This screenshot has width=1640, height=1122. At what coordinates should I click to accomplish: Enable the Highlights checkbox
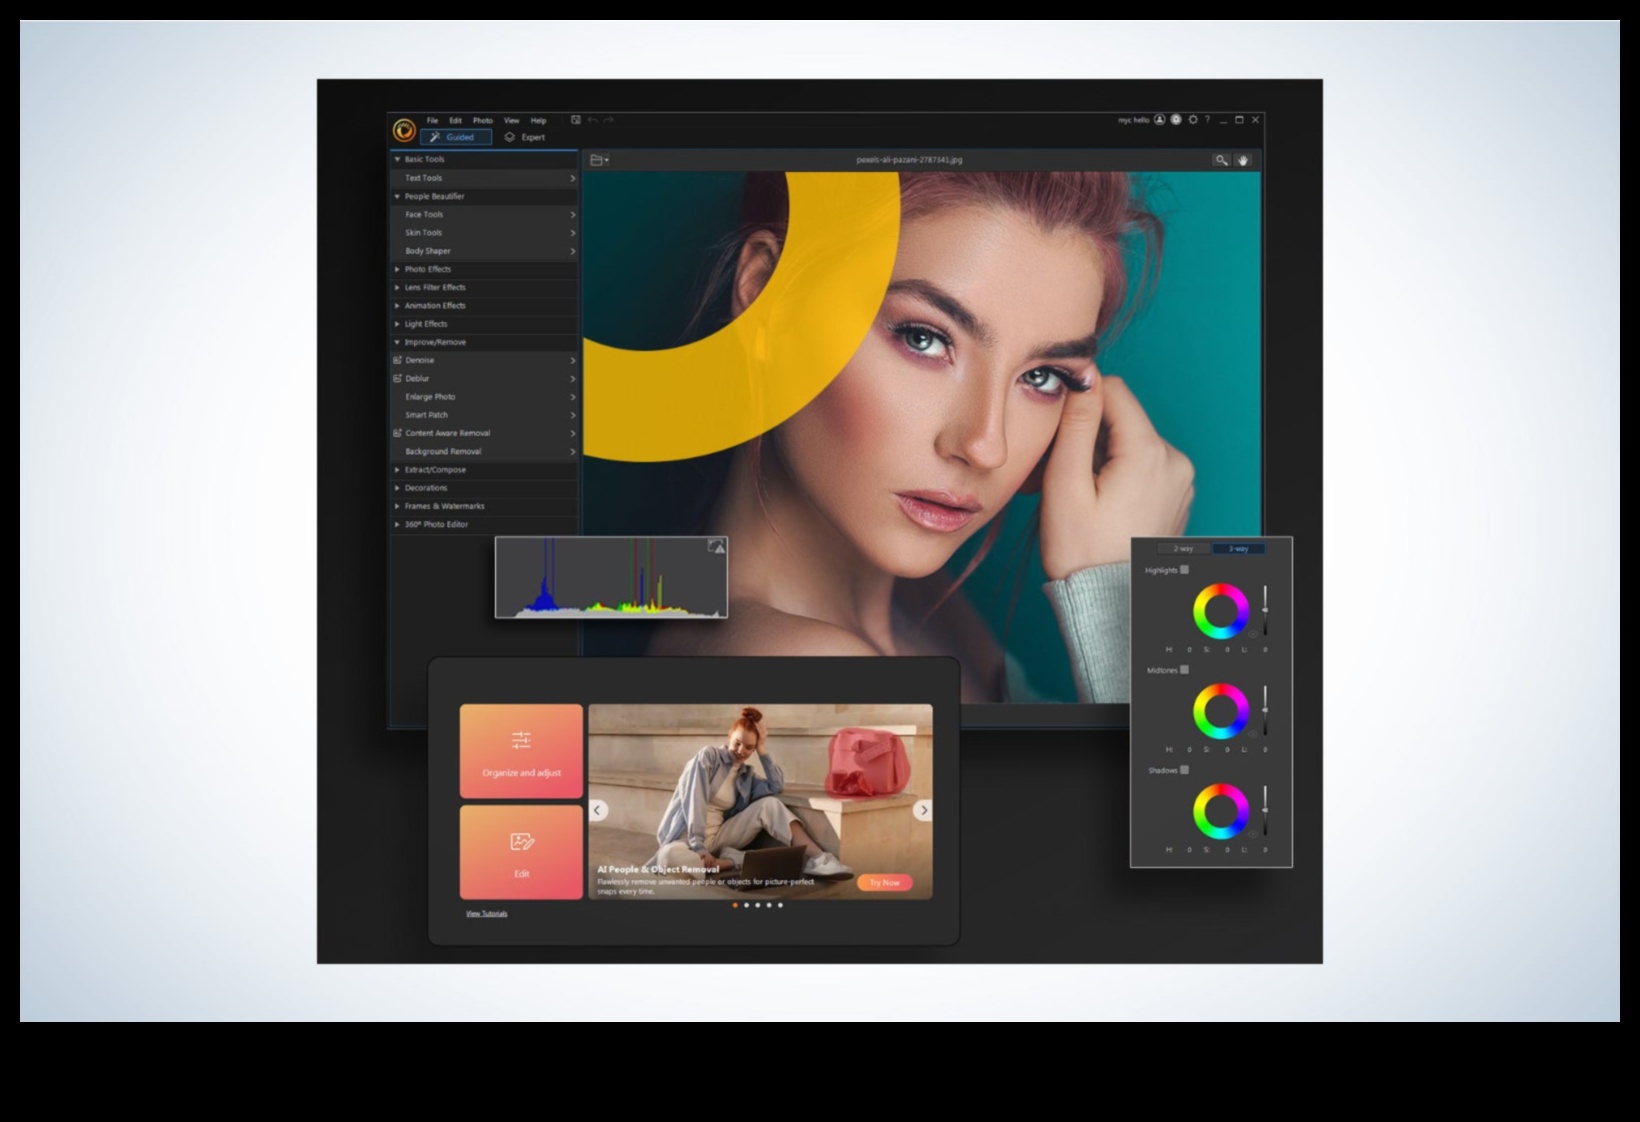point(1186,568)
